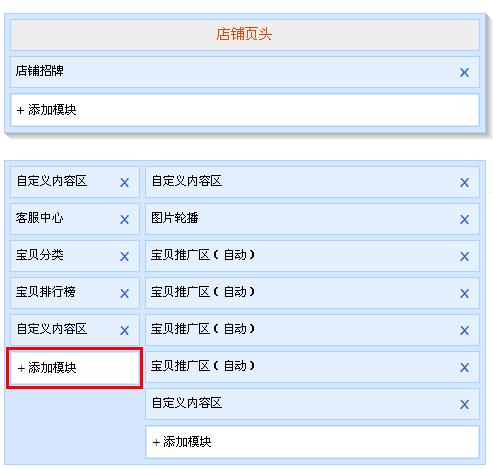Delete the 宝贝分类 module with X
Image resolution: width=493 pixels, height=469 pixels.
click(x=124, y=256)
